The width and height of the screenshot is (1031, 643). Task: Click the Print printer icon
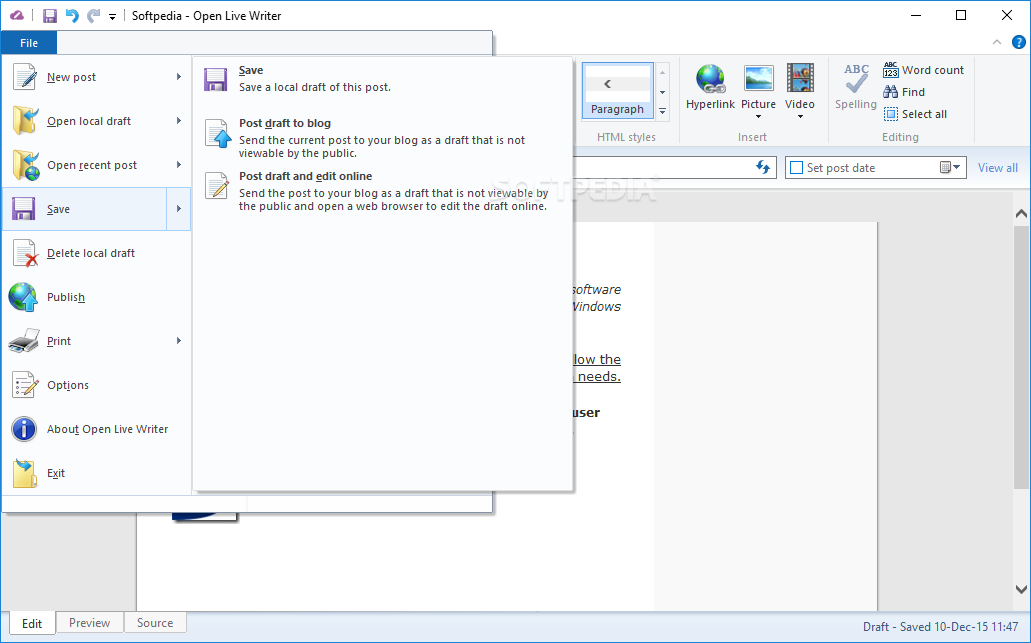pyautogui.click(x=24, y=341)
